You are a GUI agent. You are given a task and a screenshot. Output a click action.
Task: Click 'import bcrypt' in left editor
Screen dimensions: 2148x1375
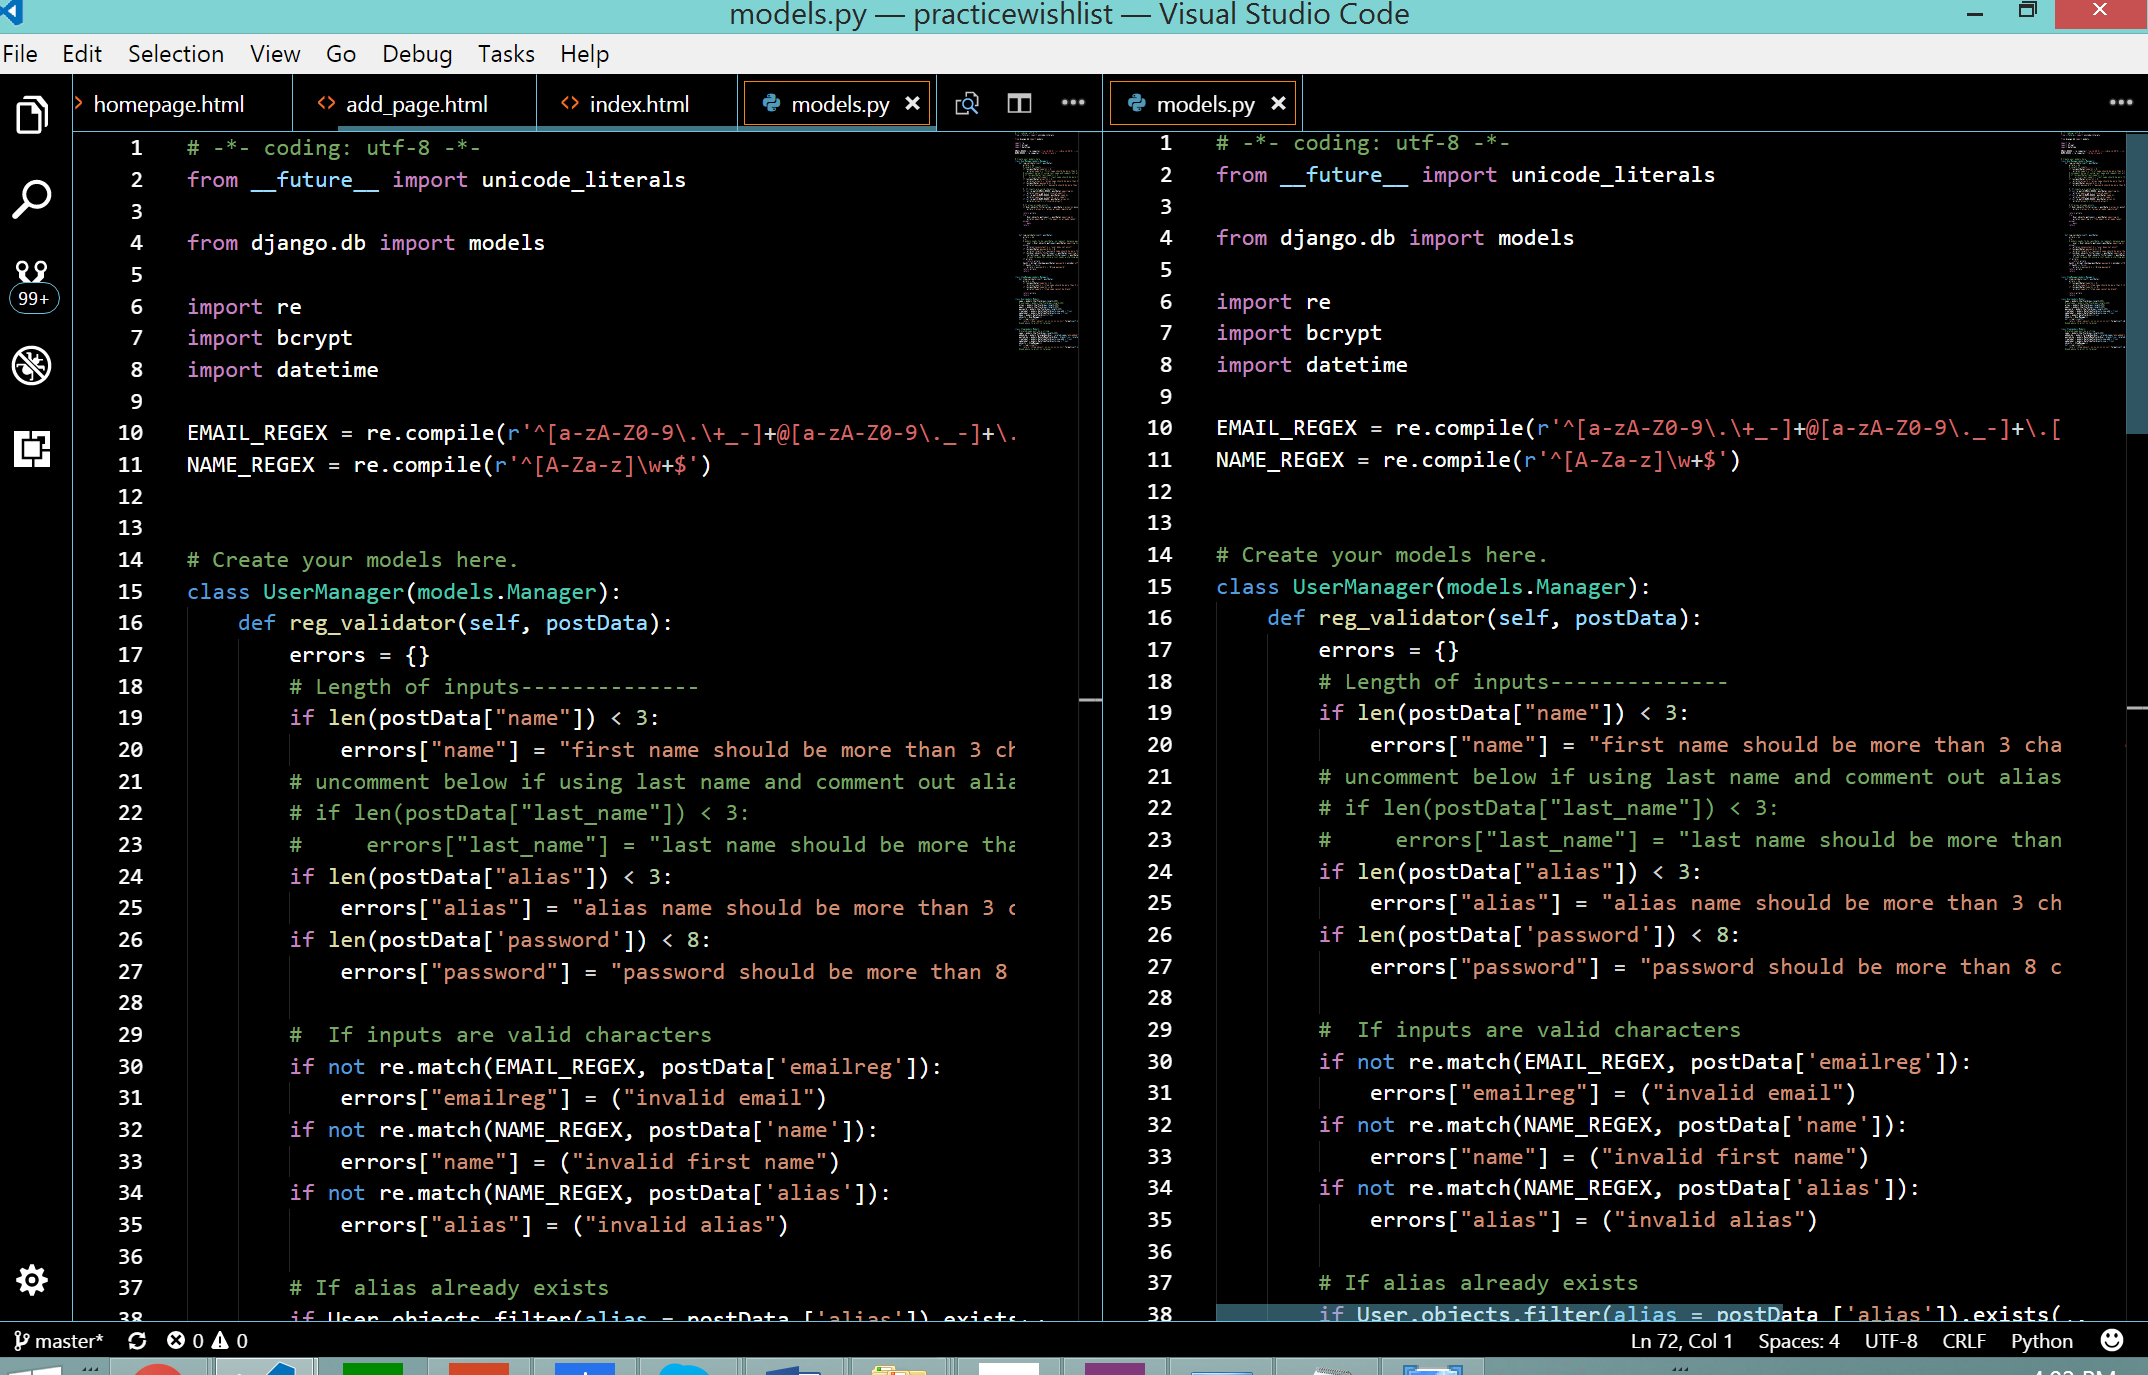tap(270, 338)
